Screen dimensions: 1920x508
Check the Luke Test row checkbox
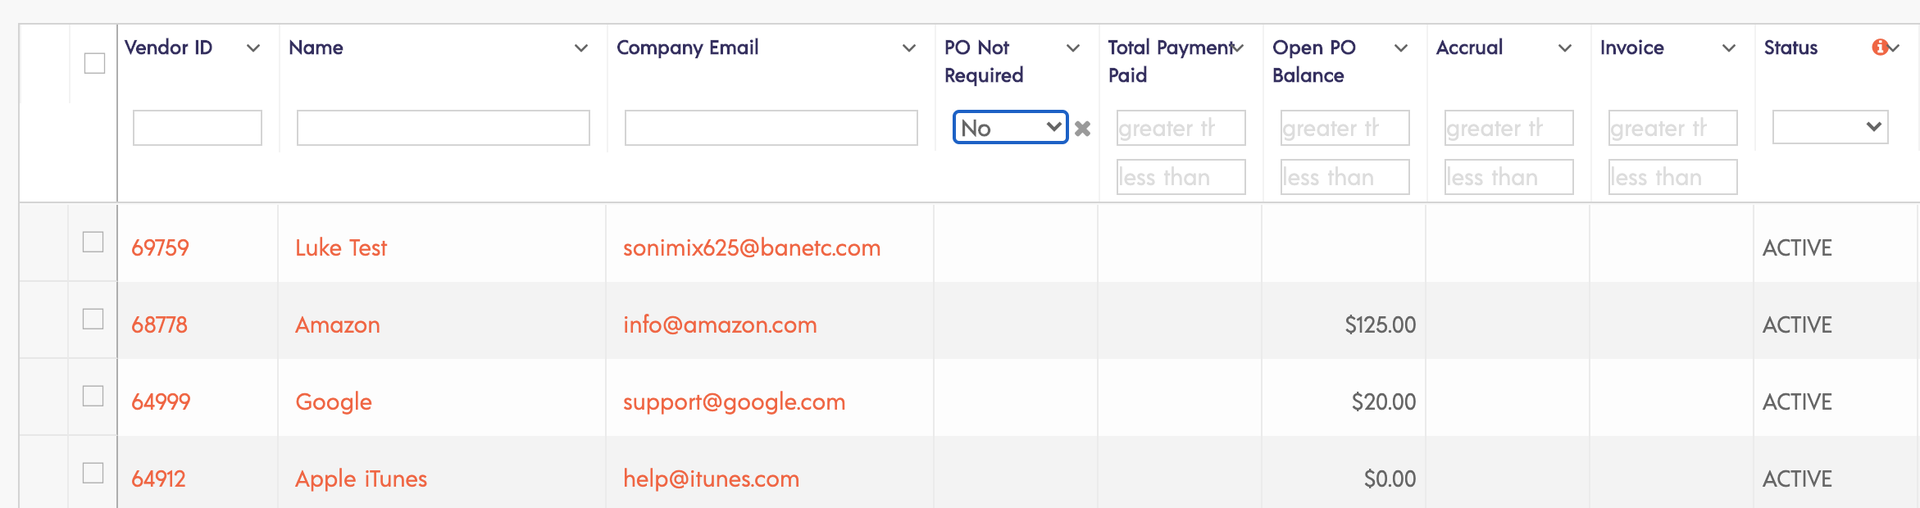click(93, 242)
